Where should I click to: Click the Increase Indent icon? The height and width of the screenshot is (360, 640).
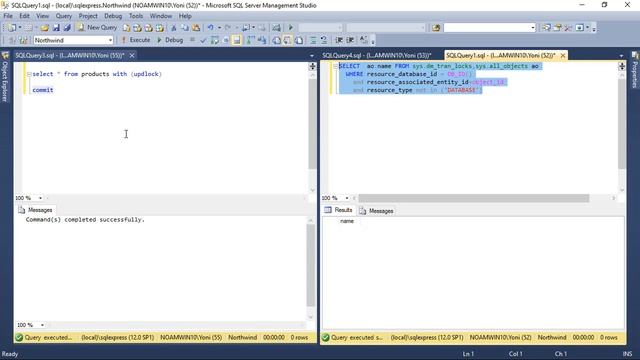[x=350, y=40]
